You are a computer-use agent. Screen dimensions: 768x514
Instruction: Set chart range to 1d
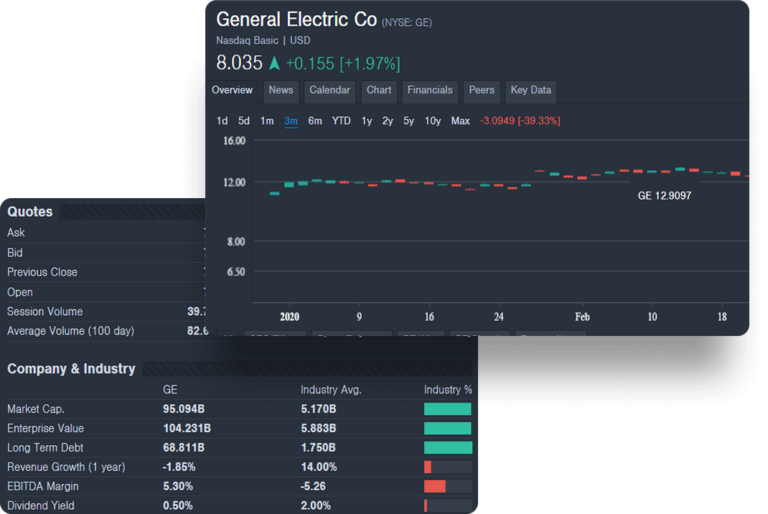pyautogui.click(x=222, y=121)
